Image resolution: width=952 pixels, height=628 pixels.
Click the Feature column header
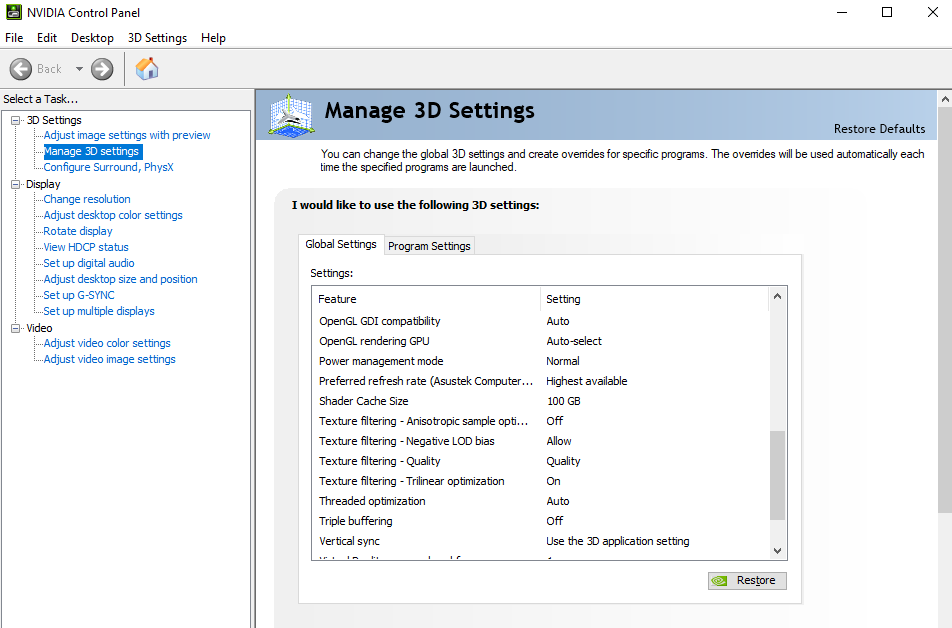tap(426, 299)
